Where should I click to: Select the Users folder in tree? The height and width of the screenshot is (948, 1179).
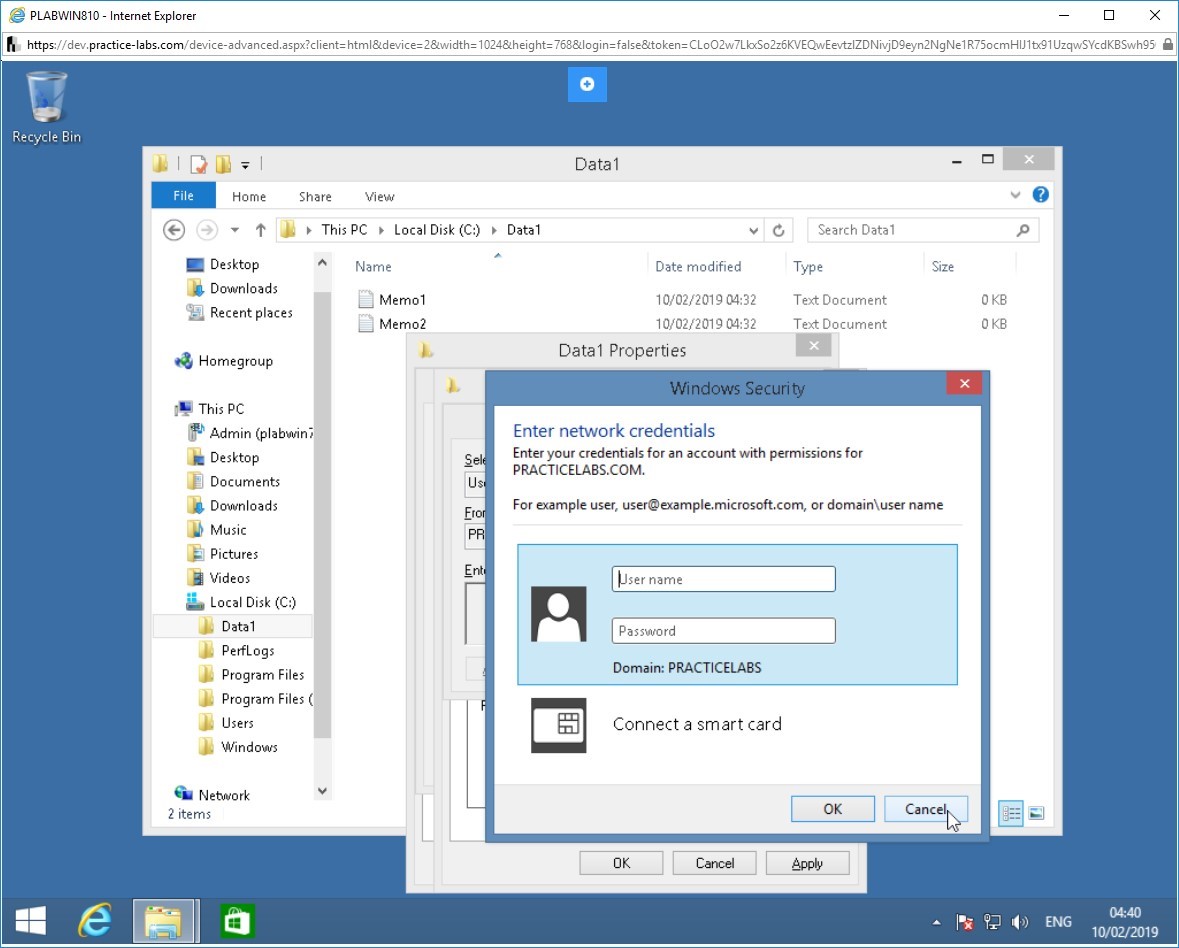pyautogui.click(x=226, y=723)
